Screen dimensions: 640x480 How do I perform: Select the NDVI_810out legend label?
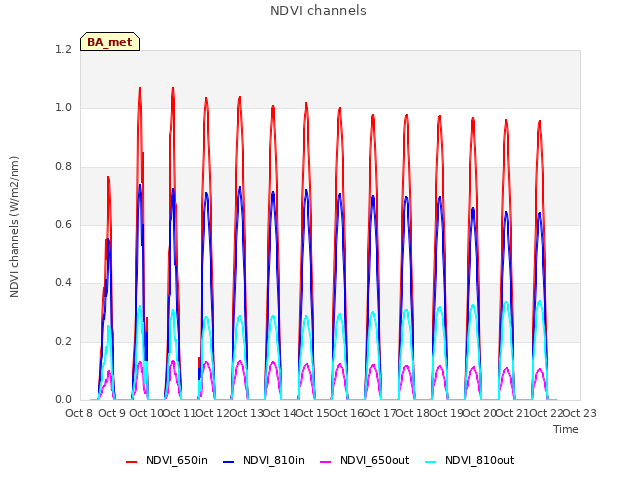[479, 460]
